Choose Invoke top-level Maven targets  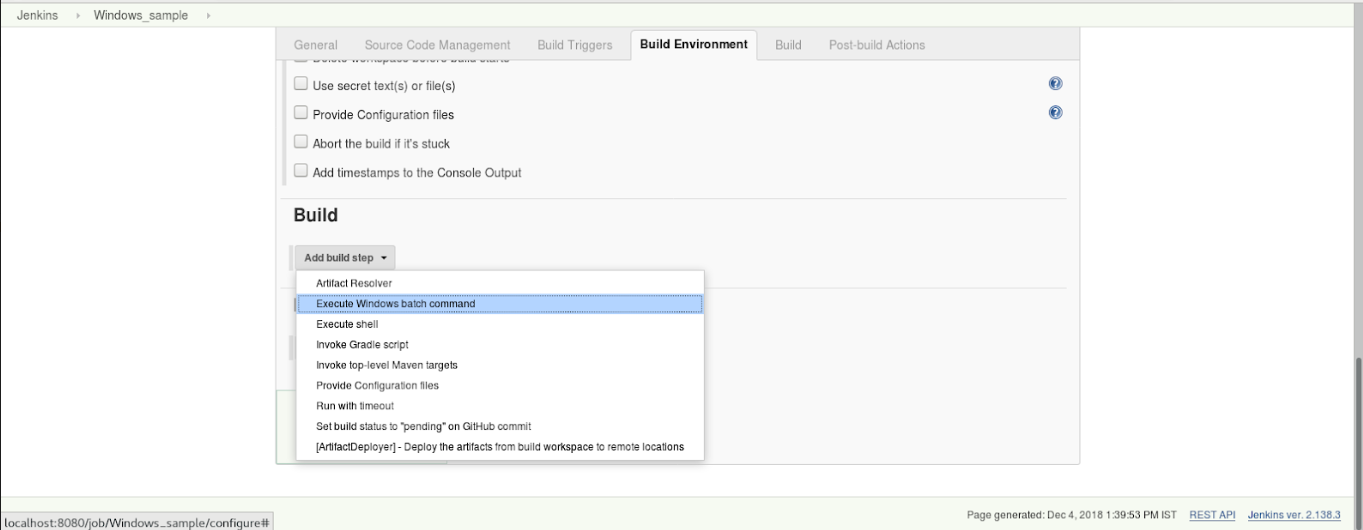point(500,365)
